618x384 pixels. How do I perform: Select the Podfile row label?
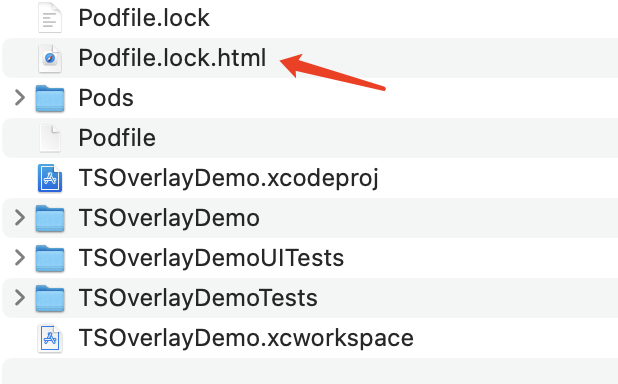[x=117, y=138]
